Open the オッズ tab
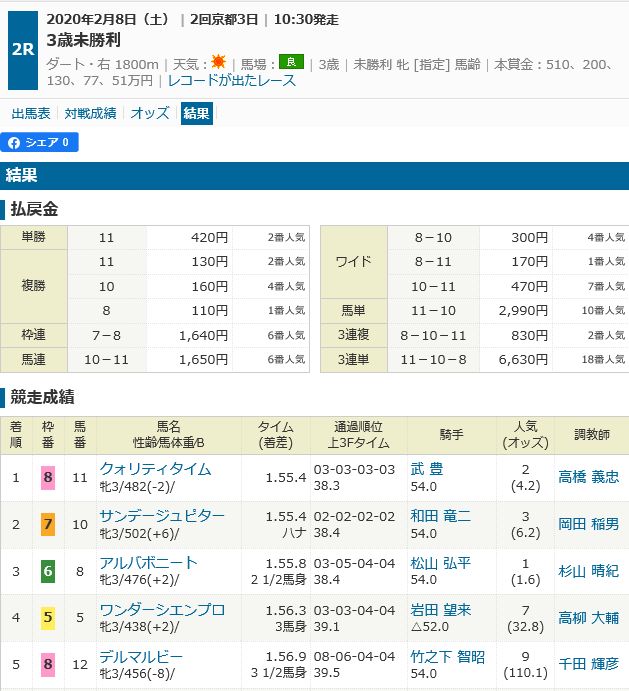This screenshot has width=629, height=691. tap(150, 113)
